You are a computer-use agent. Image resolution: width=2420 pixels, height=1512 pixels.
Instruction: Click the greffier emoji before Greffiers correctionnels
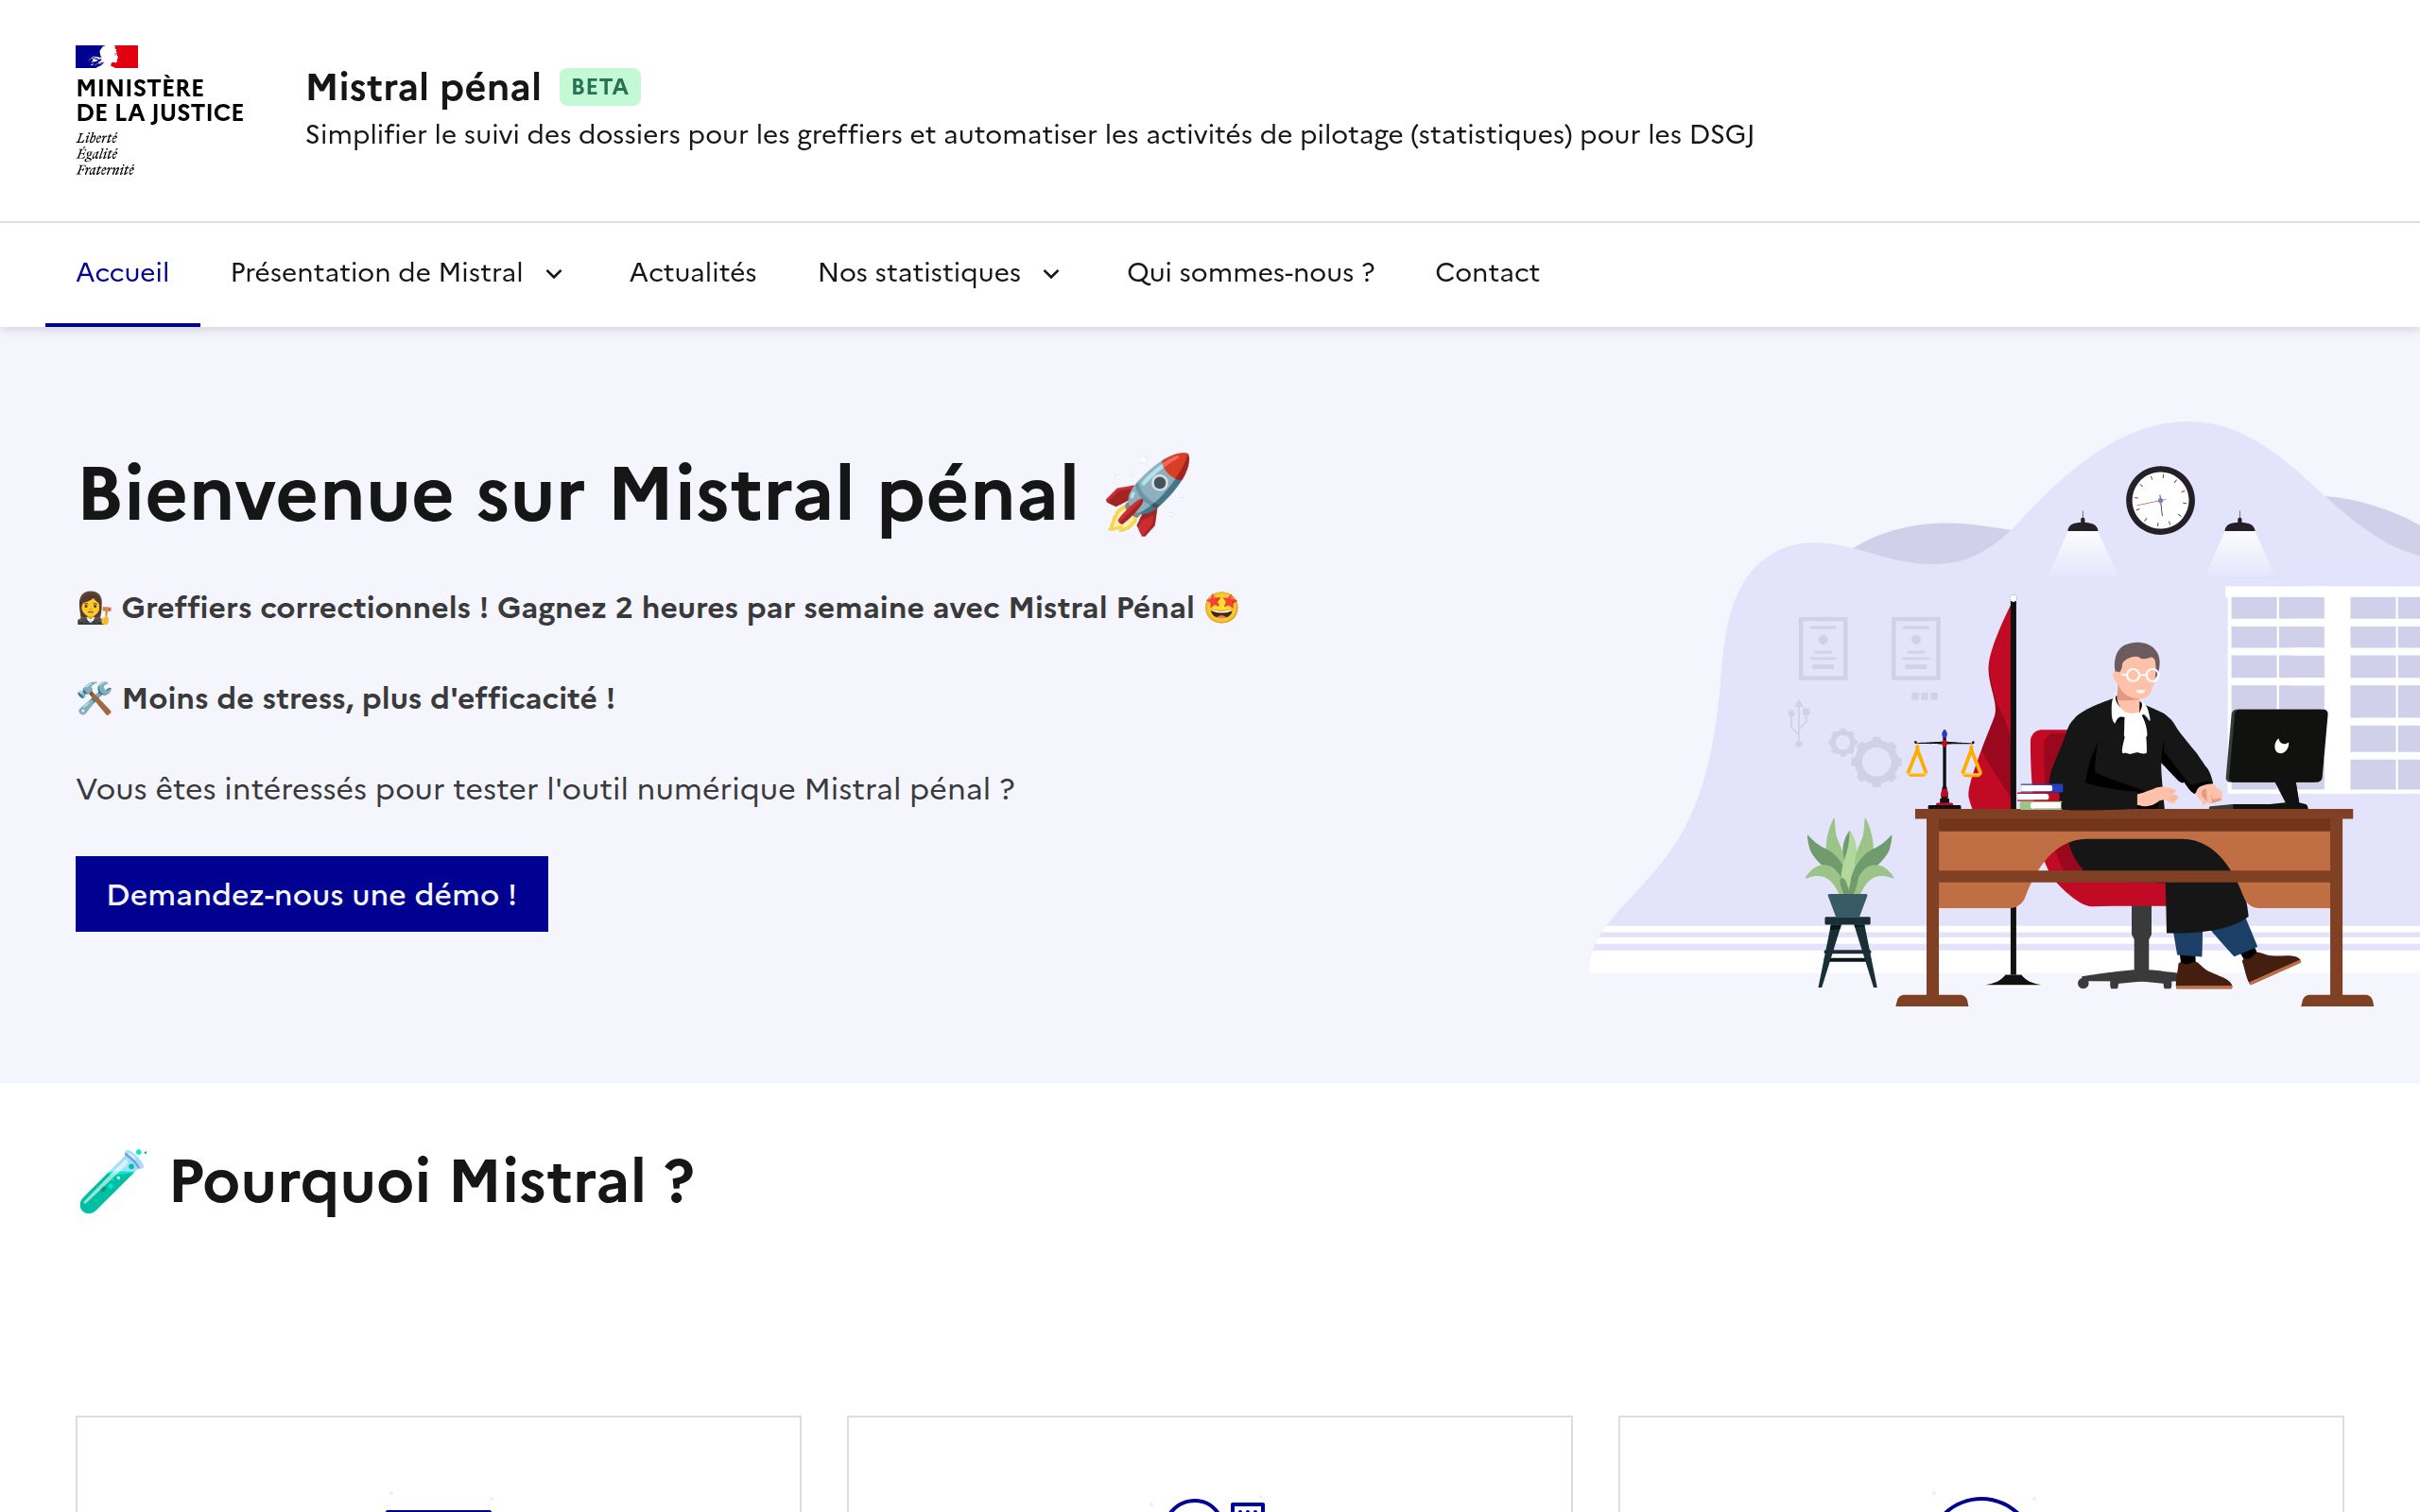pos(93,608)
